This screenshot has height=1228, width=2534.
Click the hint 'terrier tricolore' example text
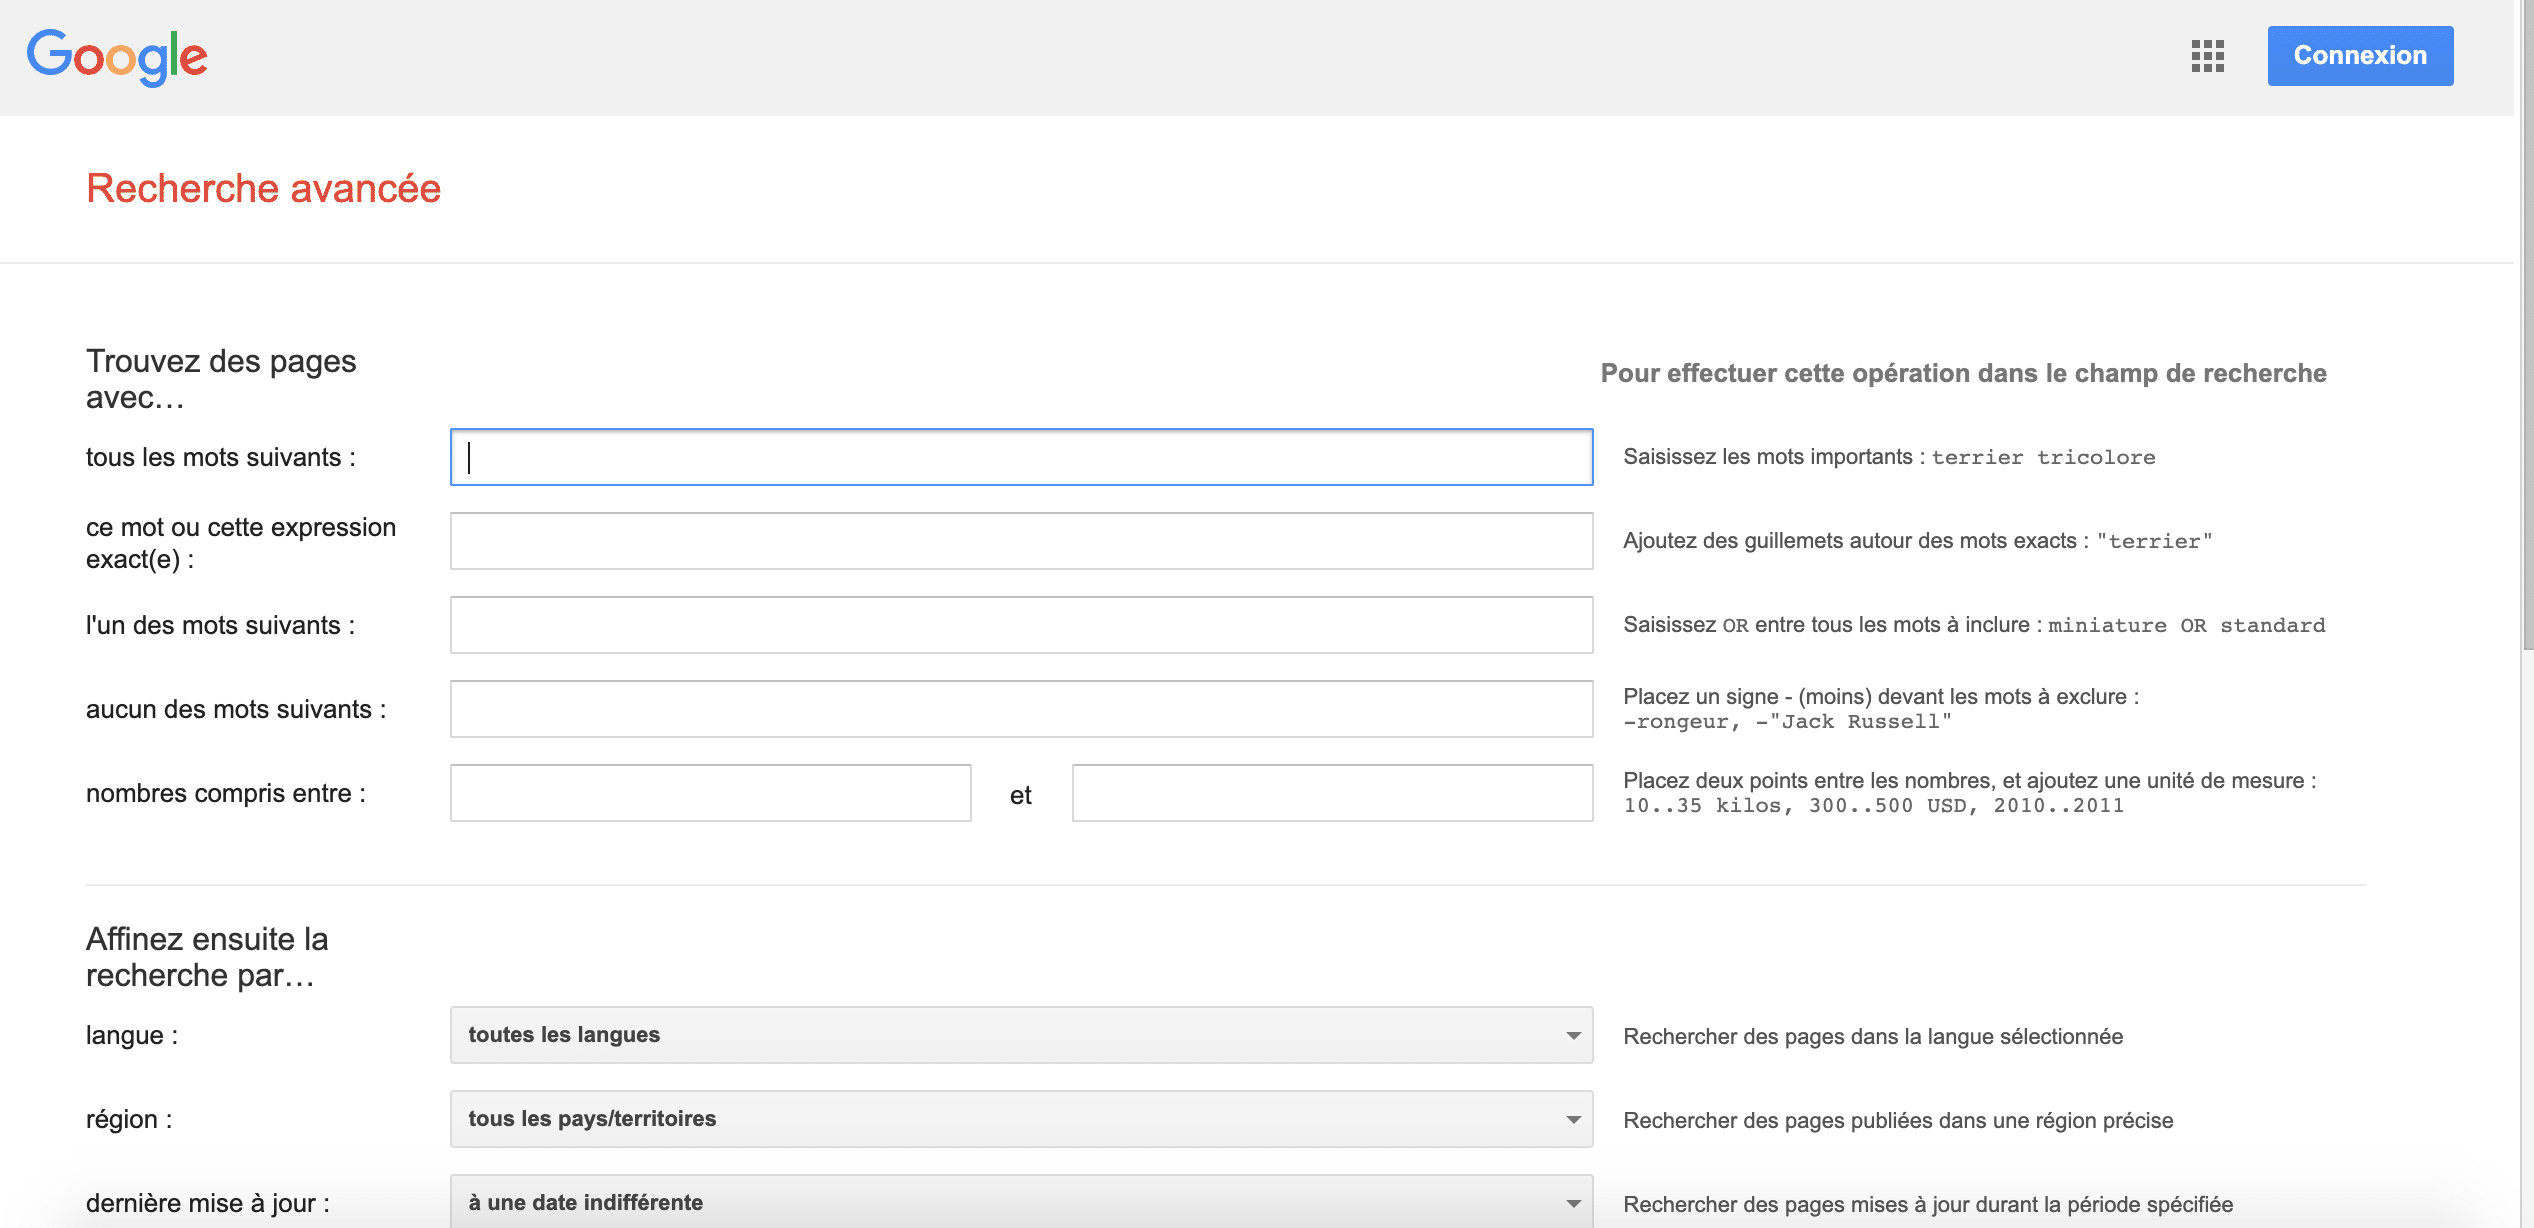[x=2043, y=457]
